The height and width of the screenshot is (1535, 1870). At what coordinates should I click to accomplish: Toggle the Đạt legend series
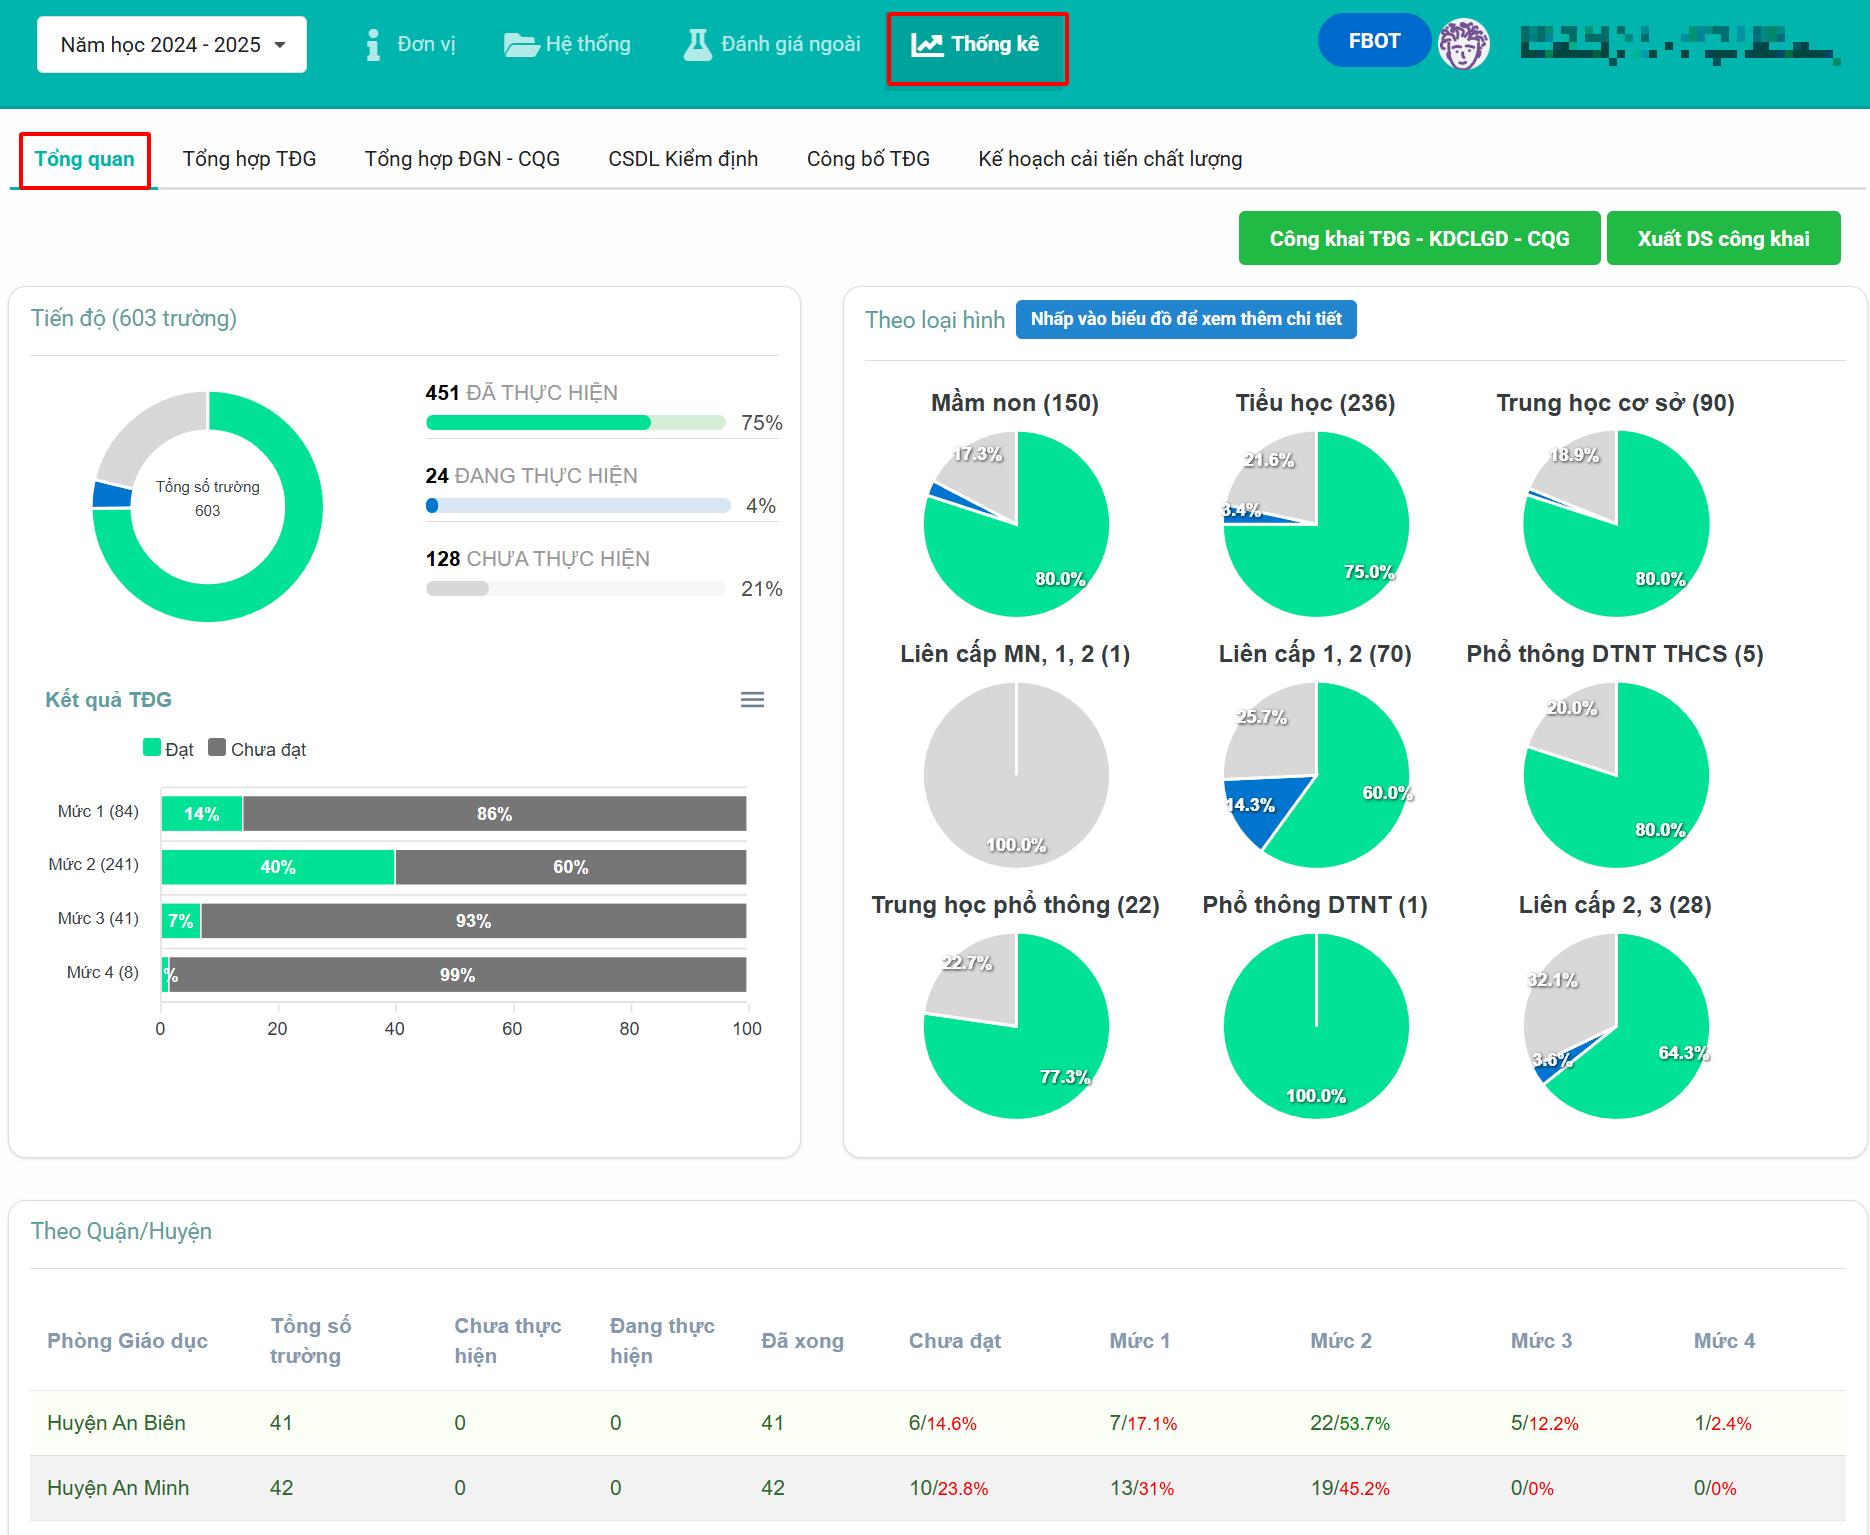pos(168,749)
